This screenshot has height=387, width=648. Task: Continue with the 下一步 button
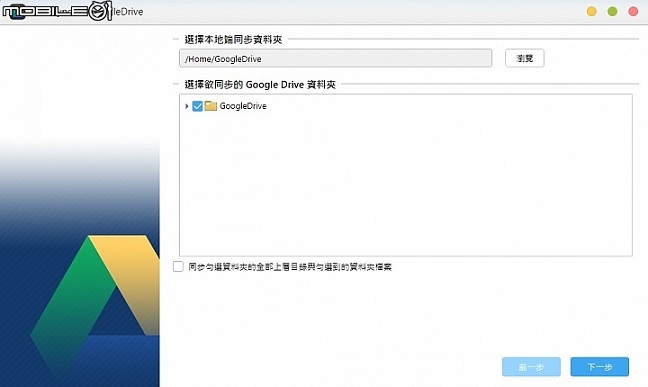[600, 367]
